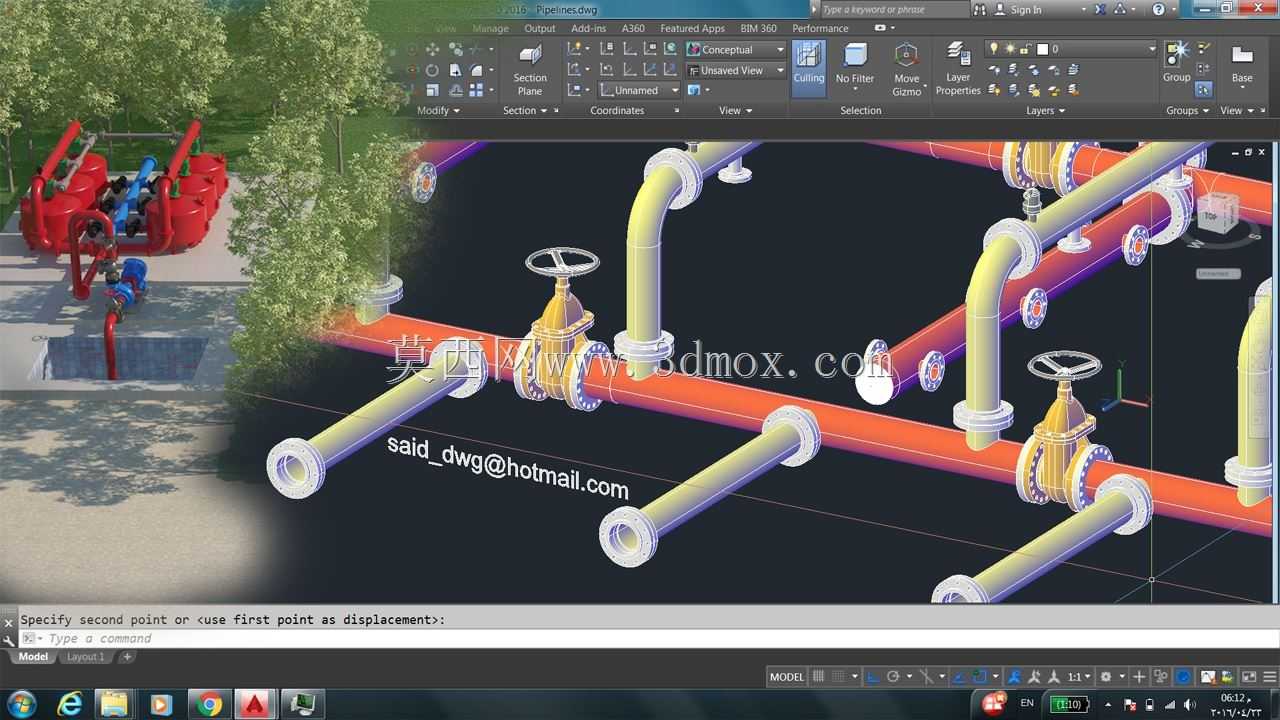This screenshot has height=720, width=1280.
Task: Click the Model layout tab
Action: (x=33, y=657)
